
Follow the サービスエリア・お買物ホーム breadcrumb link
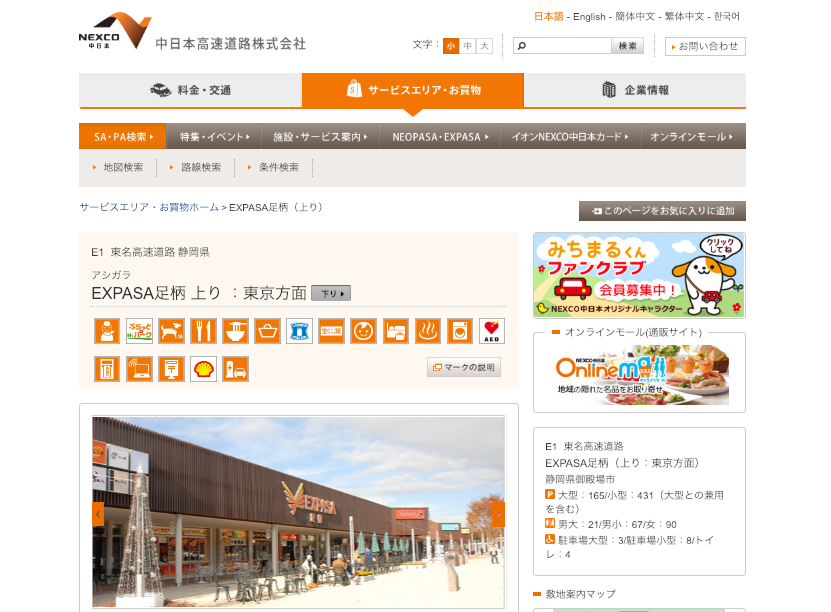click(149, 207)
